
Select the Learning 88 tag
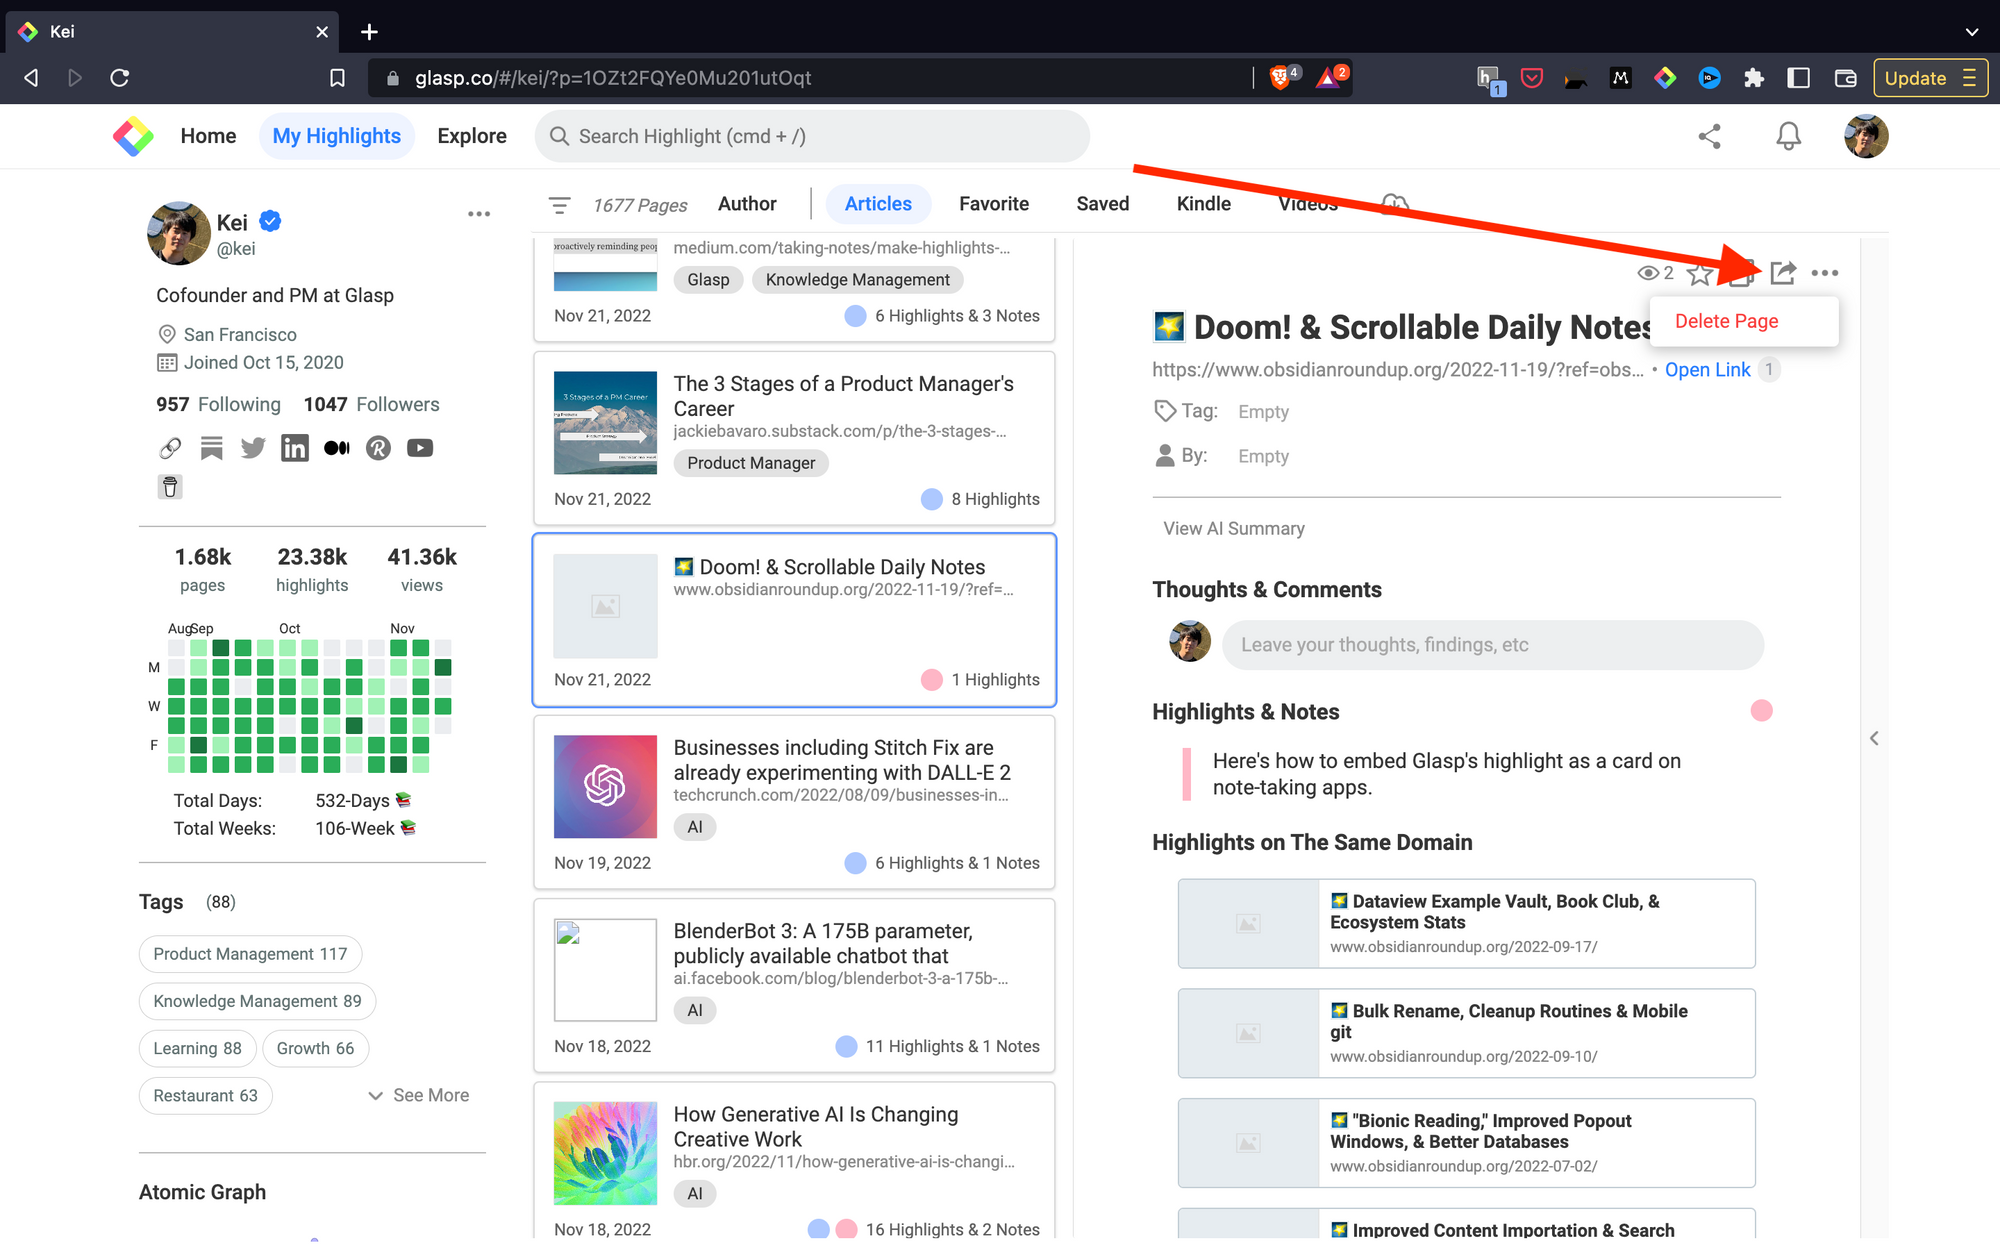pos(197,1048)
